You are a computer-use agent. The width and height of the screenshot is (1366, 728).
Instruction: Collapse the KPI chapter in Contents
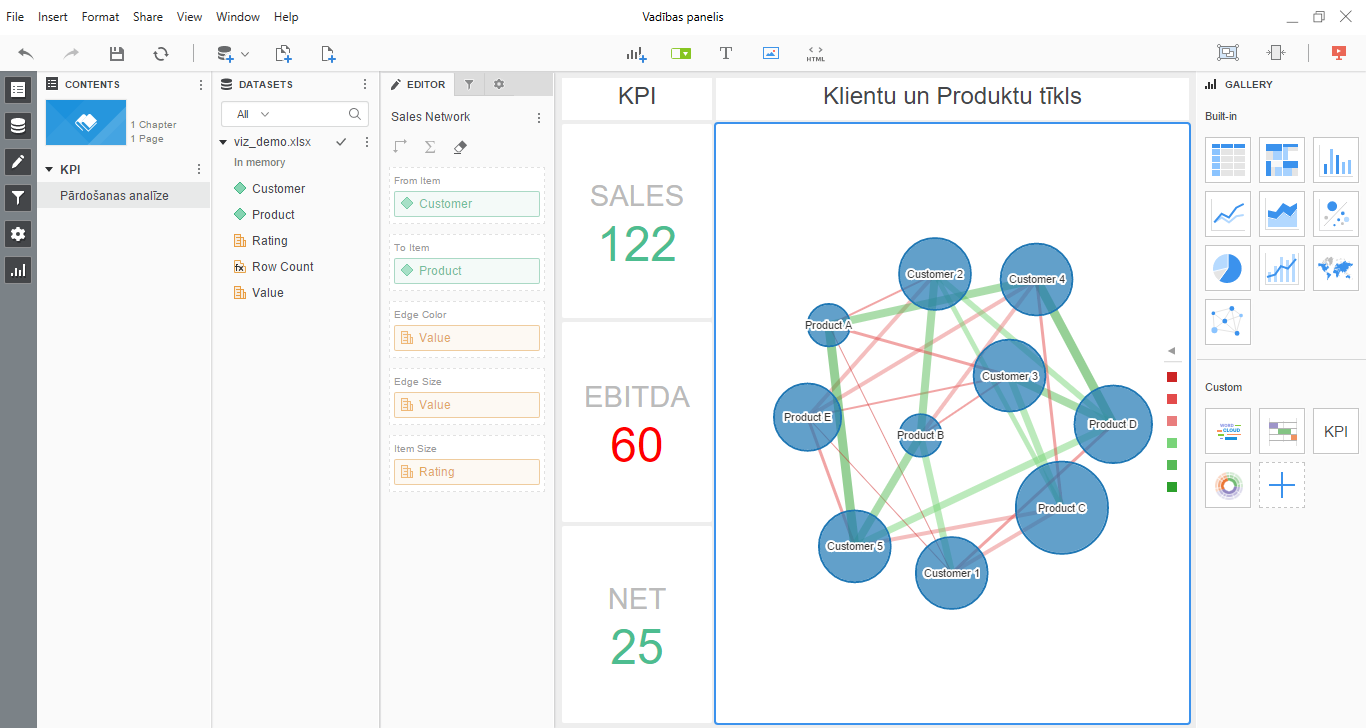point(49,170)
